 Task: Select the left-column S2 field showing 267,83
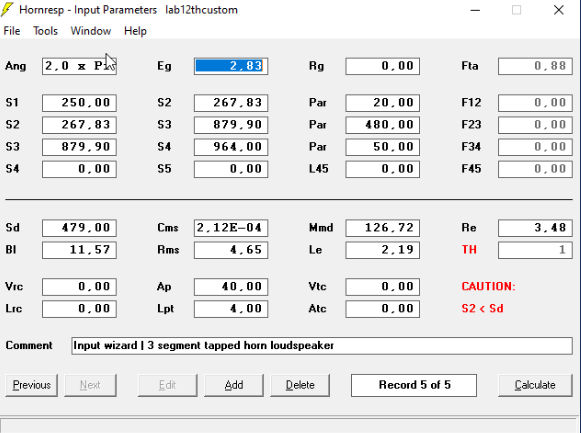[x=79, y=125]
